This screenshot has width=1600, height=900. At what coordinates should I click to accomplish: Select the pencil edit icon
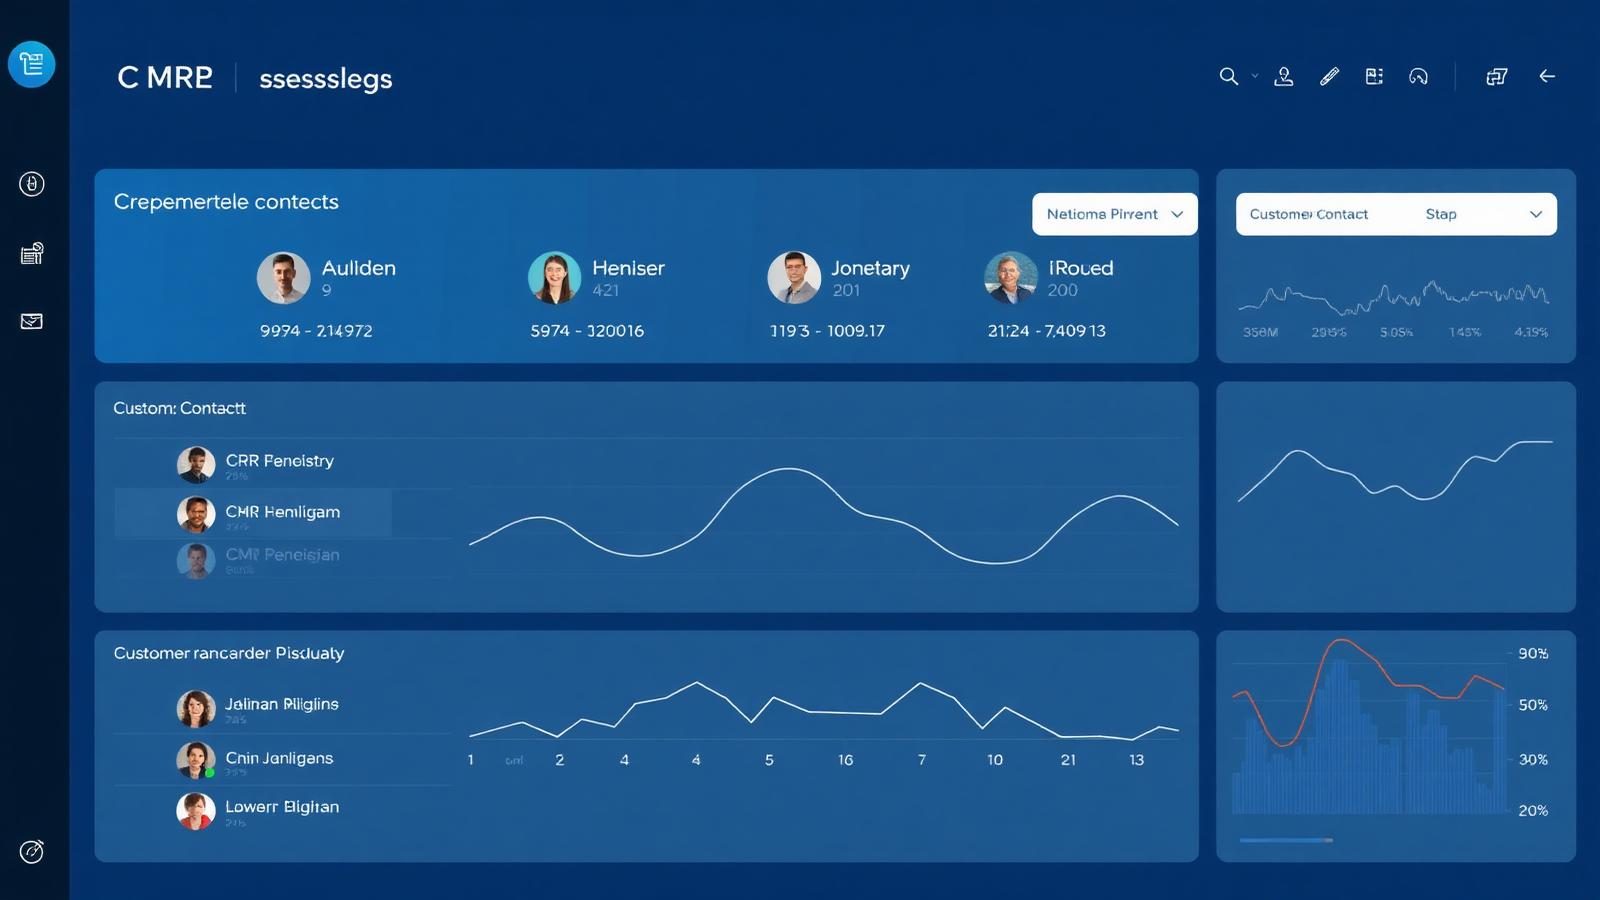1329,76
